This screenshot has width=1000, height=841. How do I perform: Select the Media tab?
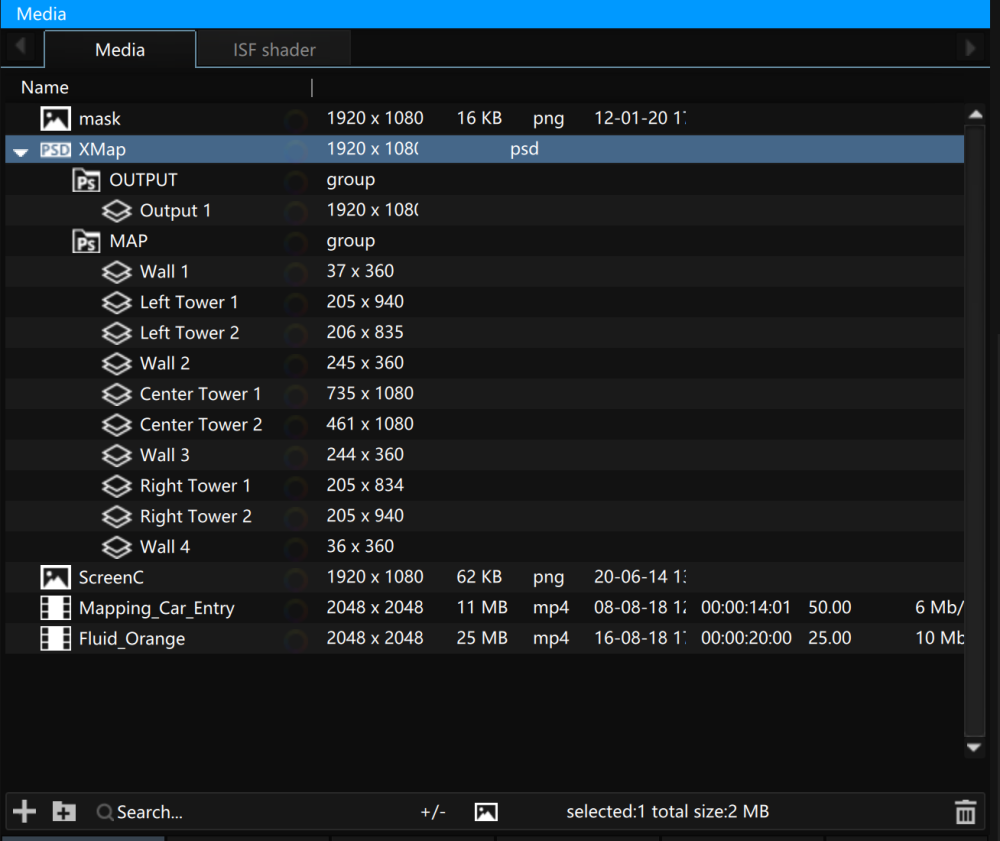click(x=120, y=50)
